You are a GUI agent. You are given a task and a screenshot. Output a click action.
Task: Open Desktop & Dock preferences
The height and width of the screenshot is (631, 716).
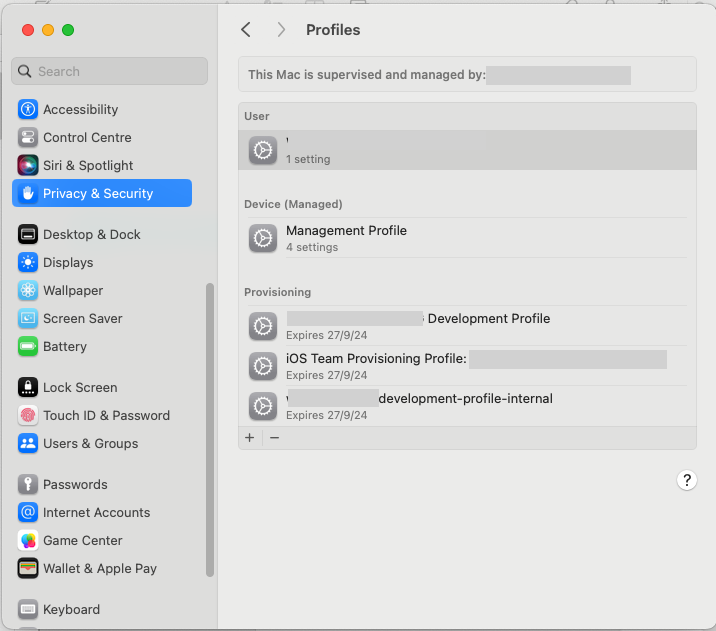coord(91,234)
